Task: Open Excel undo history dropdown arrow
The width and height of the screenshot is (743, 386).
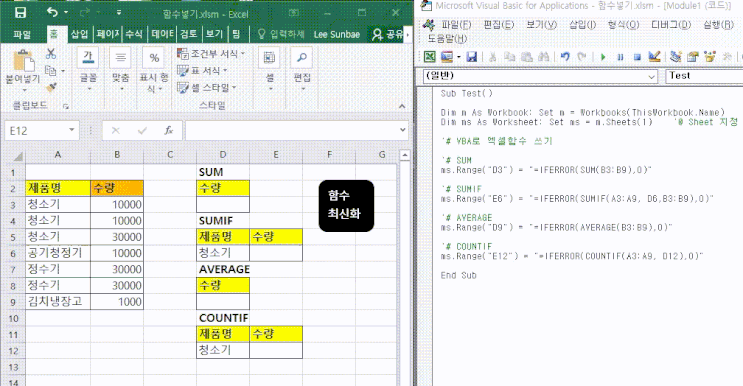Action: 66,12
